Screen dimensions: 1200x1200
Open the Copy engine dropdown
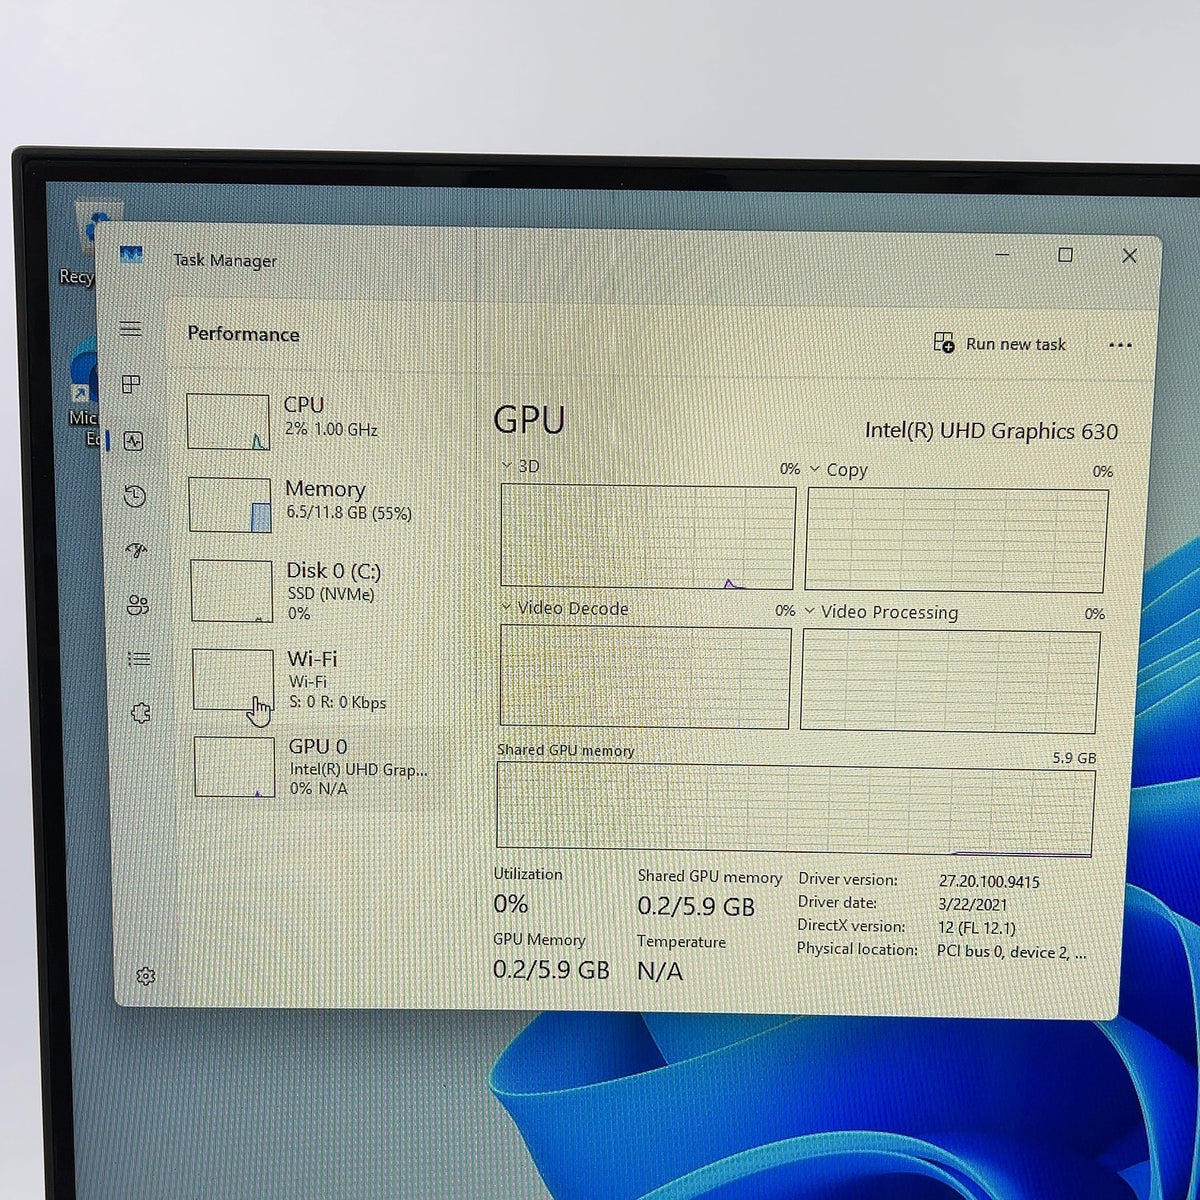pyautogui.click(x=838, y=470)
